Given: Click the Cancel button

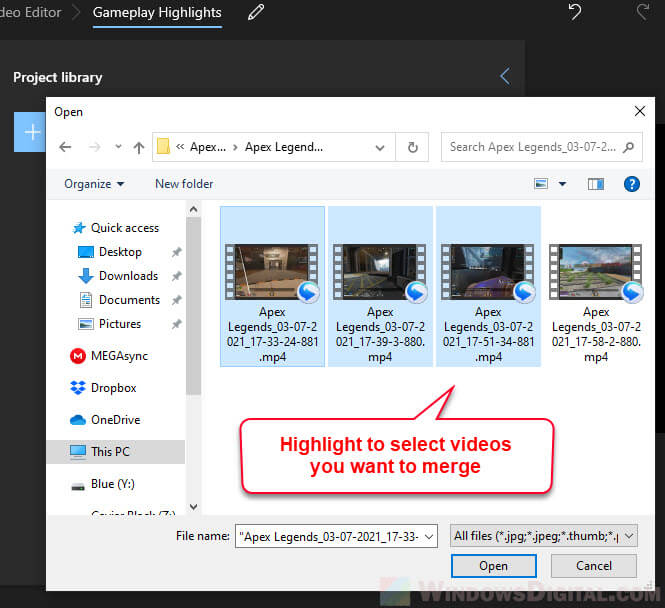Looking at the screenshot, I should point(594,566).
